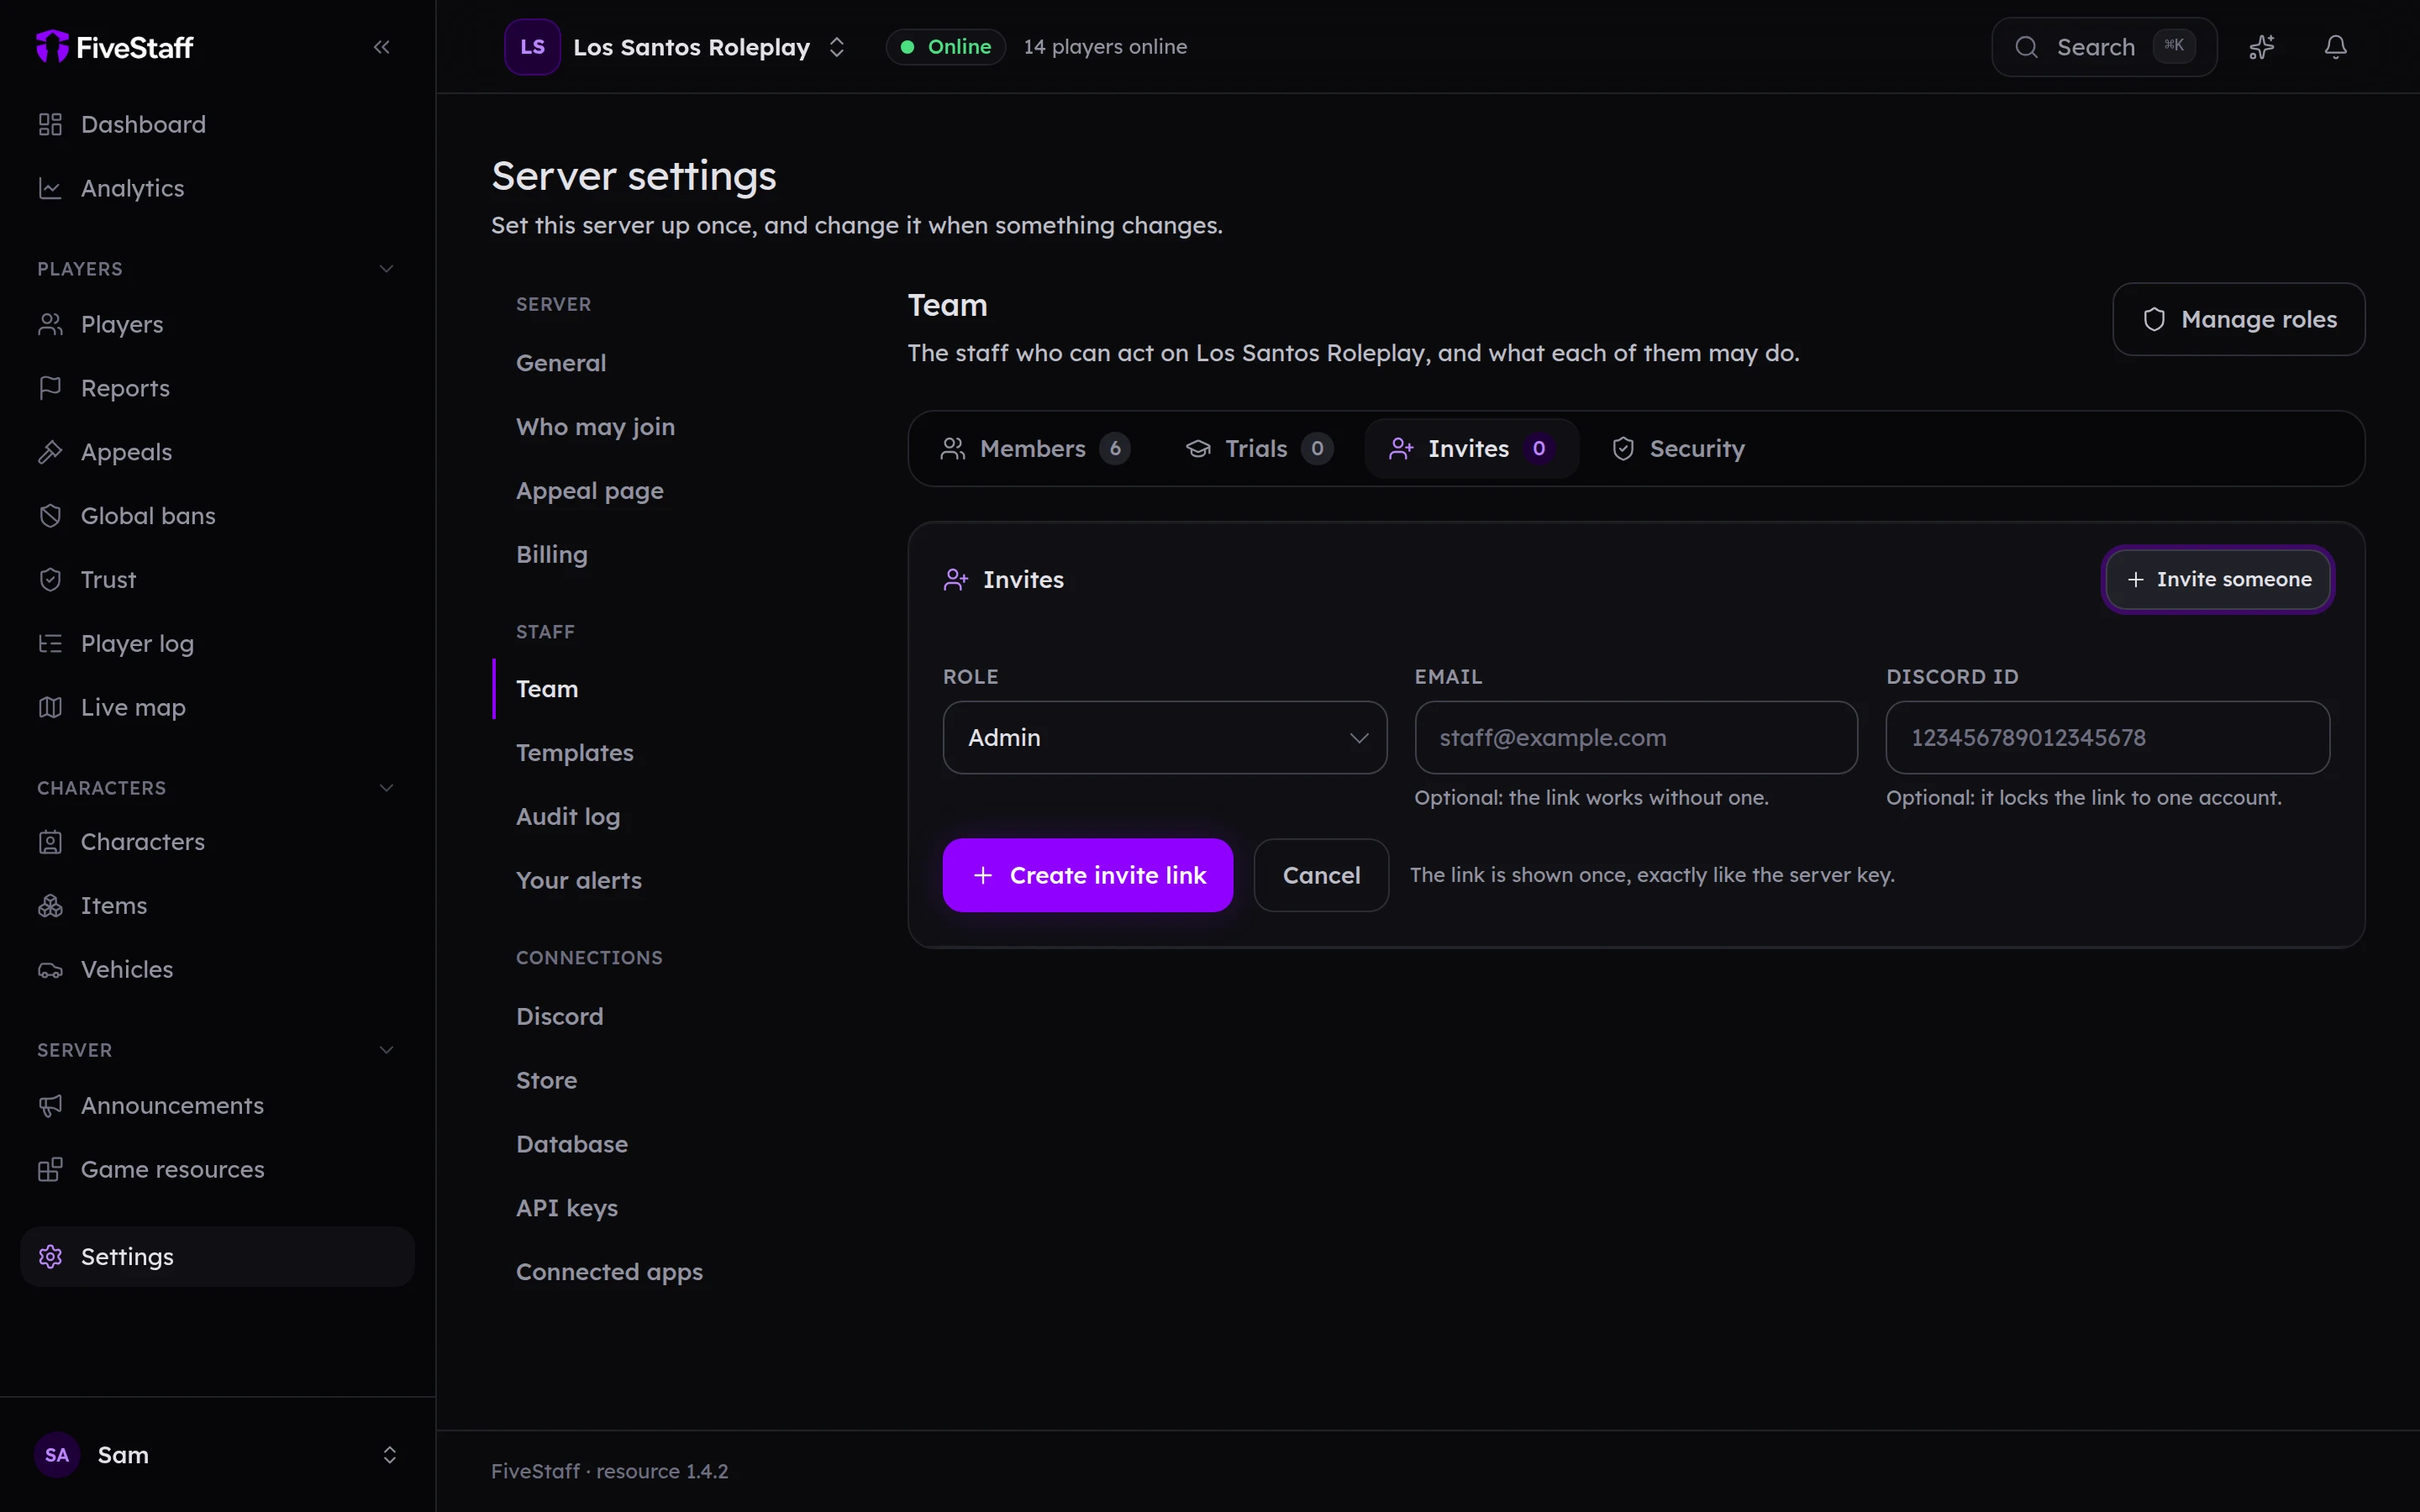
Task: Open General server settings
Action: [561, 363]
